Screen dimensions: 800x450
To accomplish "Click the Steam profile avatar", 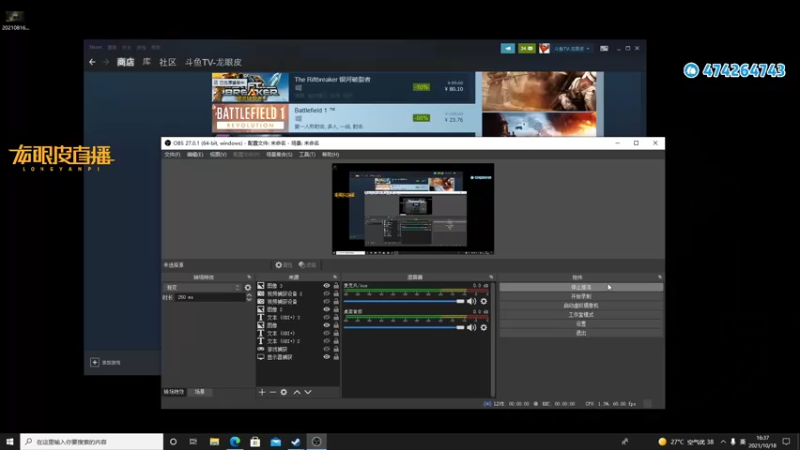I will (544, 48).
